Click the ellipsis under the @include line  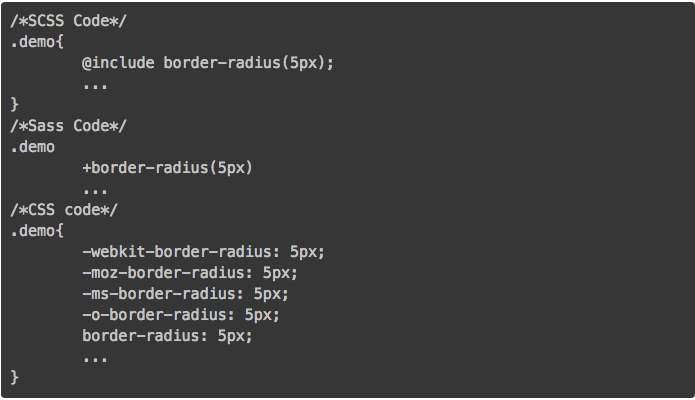[95, 86]
